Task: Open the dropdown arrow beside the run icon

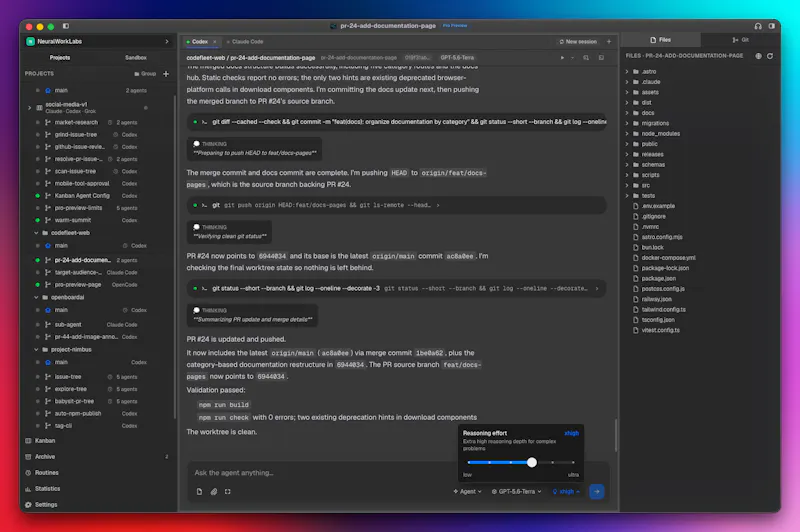Action: (x=572, y=58)
